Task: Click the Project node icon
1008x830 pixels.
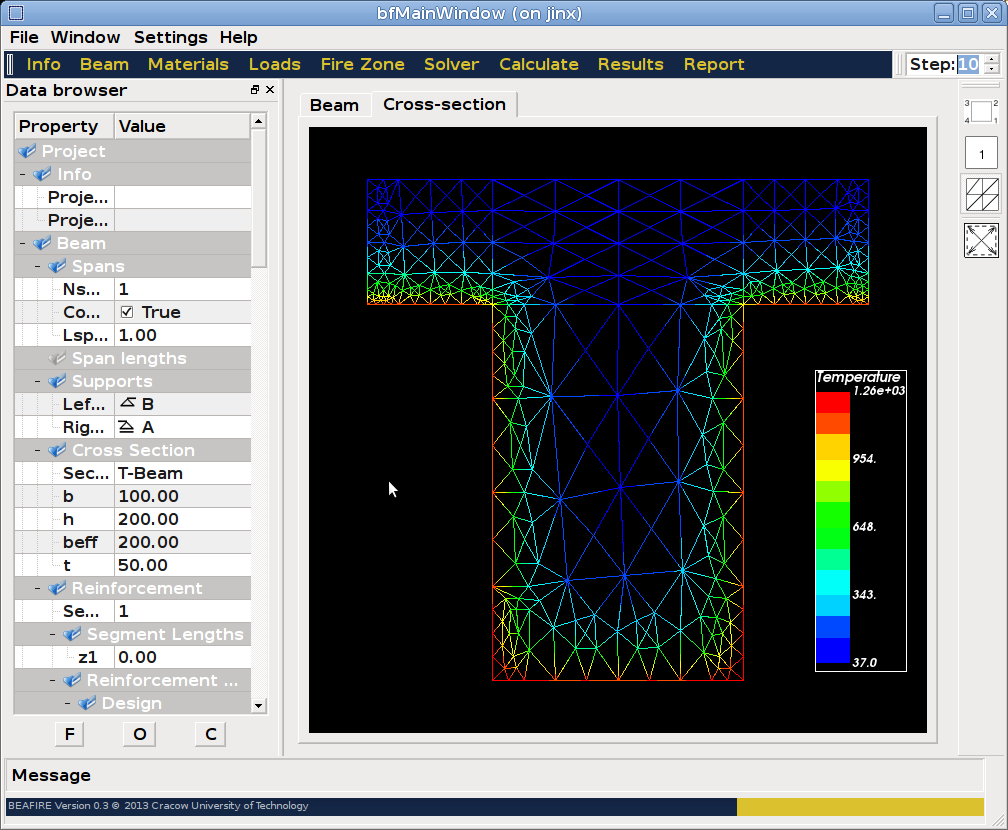Action: coord(27,151)
